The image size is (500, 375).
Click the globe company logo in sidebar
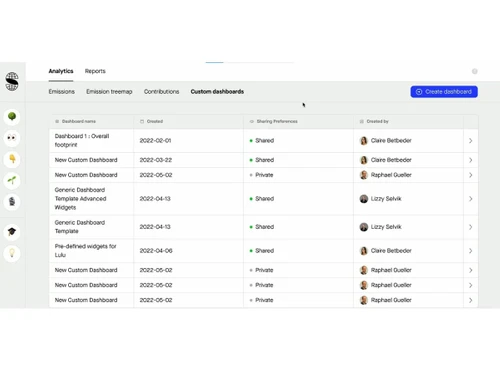click(x=12, y=81)
